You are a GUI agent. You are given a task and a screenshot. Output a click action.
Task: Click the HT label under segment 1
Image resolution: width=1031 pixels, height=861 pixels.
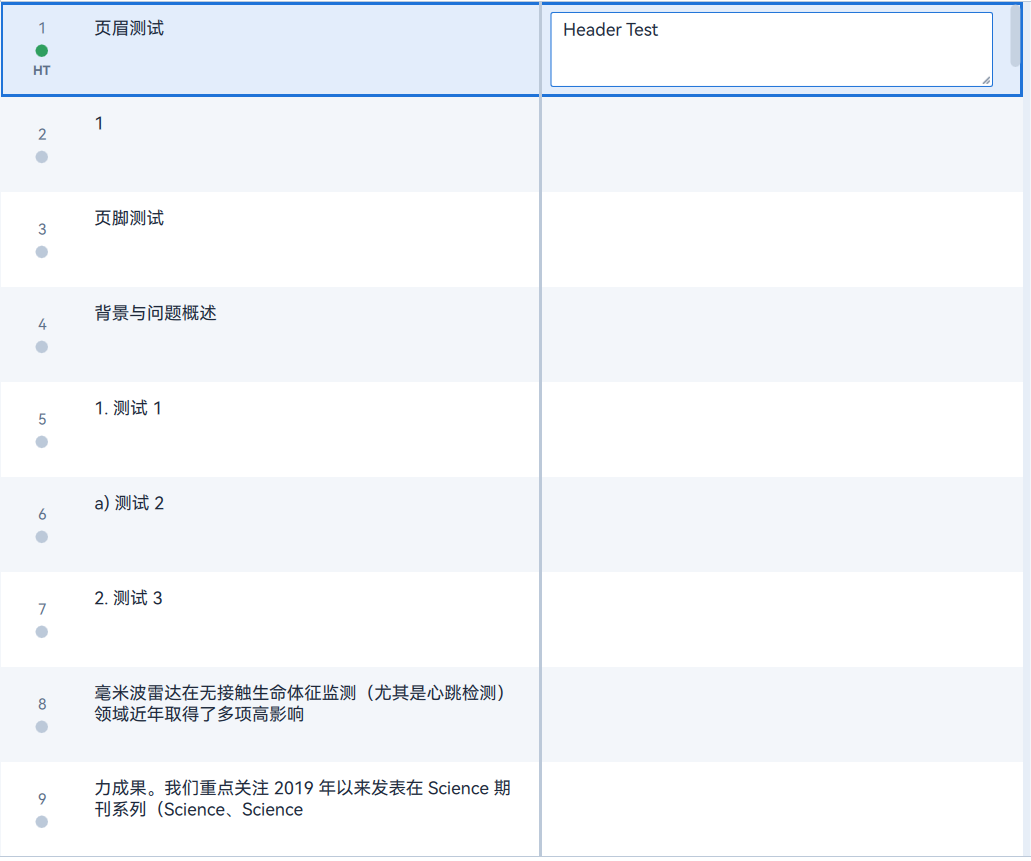(42, 71)
